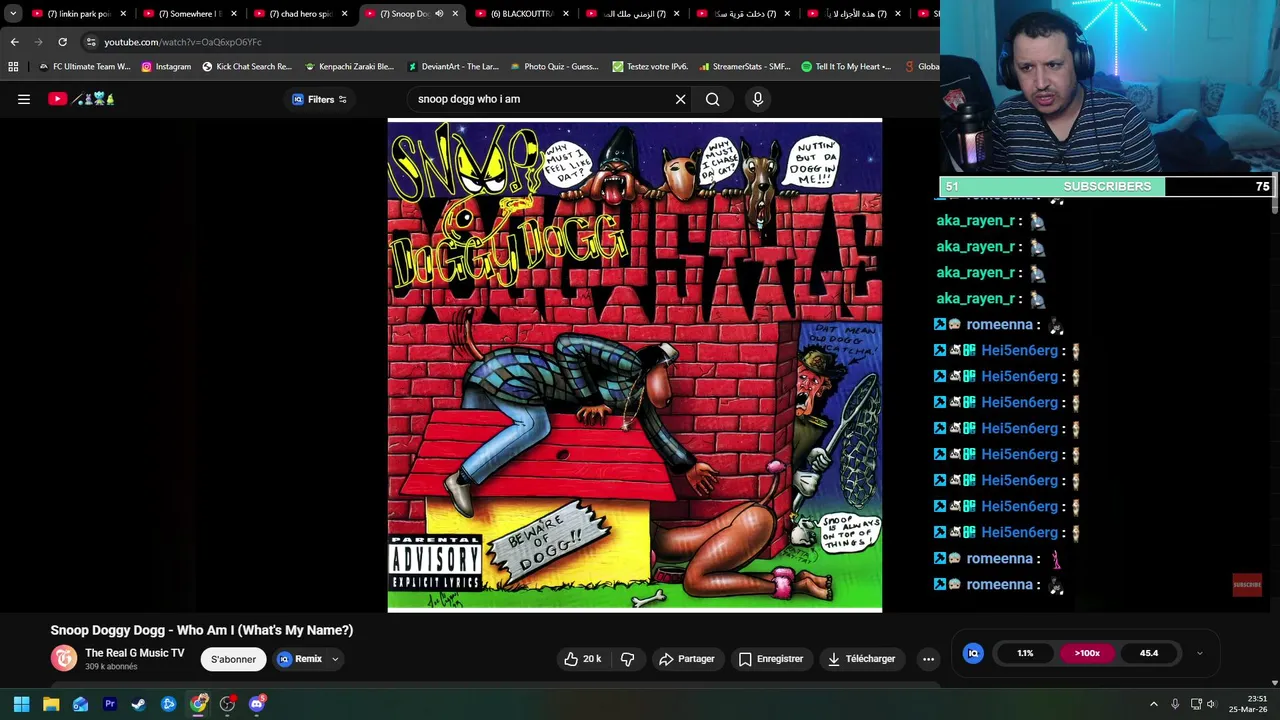This screenshot has height=720, width=1280.
Task: Go to YouTube home via logo
Action: point(81,99)
